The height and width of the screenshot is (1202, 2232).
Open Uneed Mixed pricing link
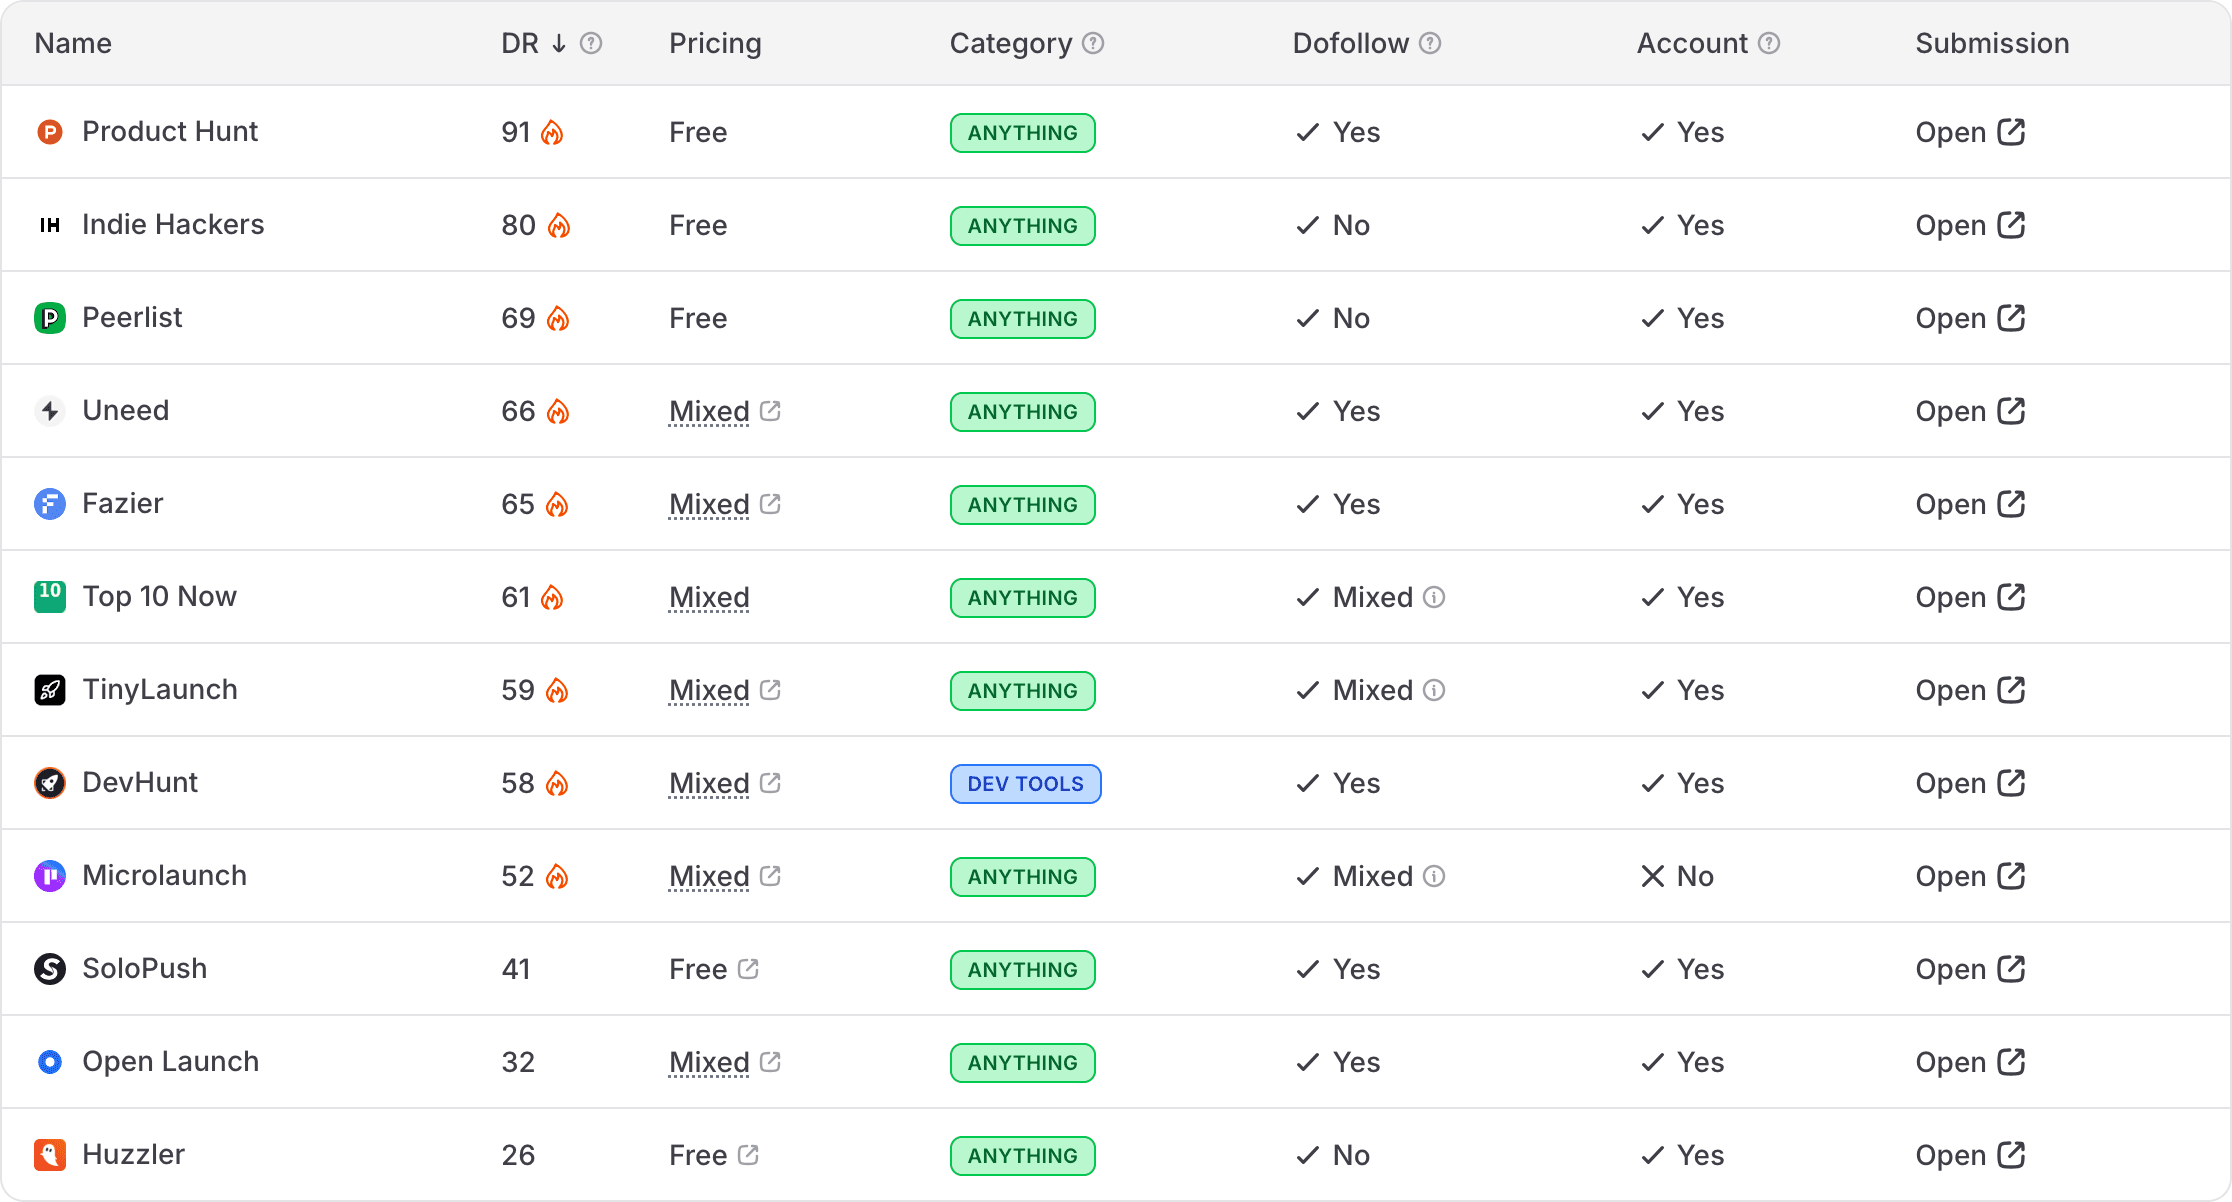click(x=724, y=411)
